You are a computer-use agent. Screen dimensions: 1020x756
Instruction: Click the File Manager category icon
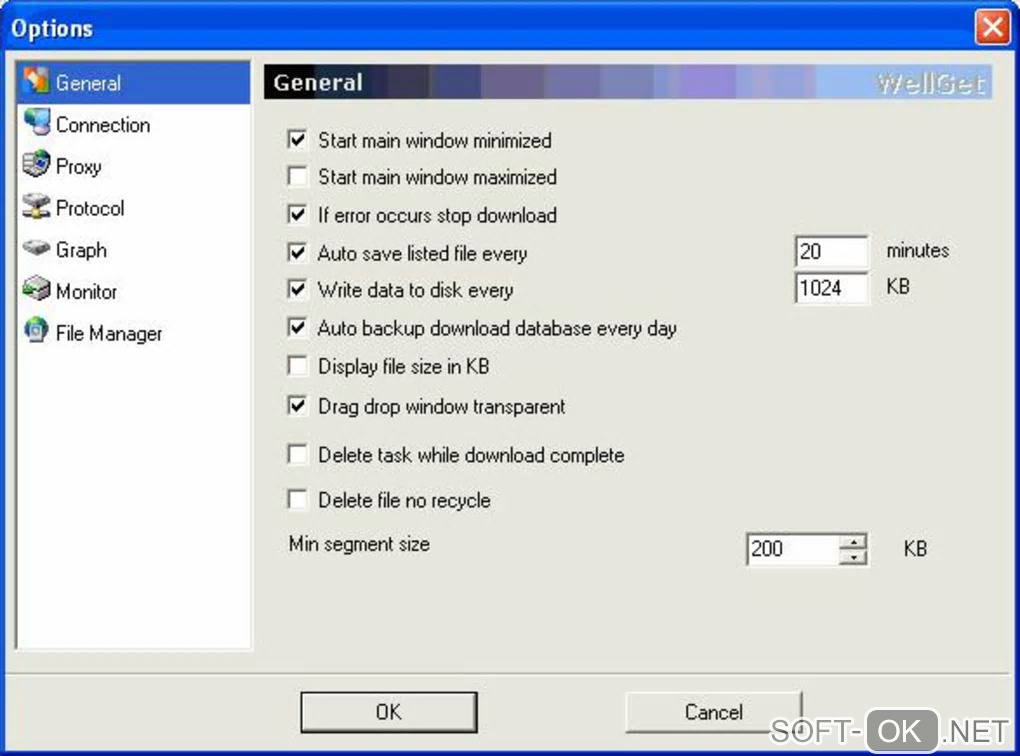36,331
